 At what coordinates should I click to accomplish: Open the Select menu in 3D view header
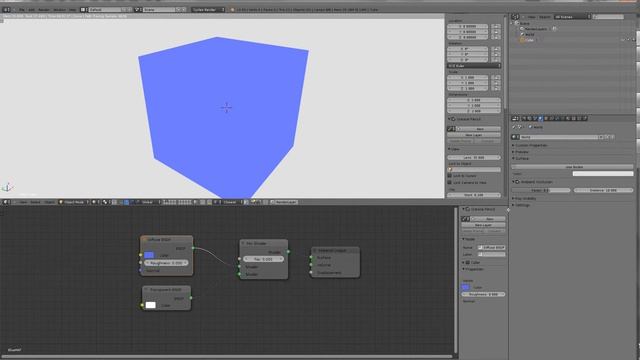pos(35,202)
